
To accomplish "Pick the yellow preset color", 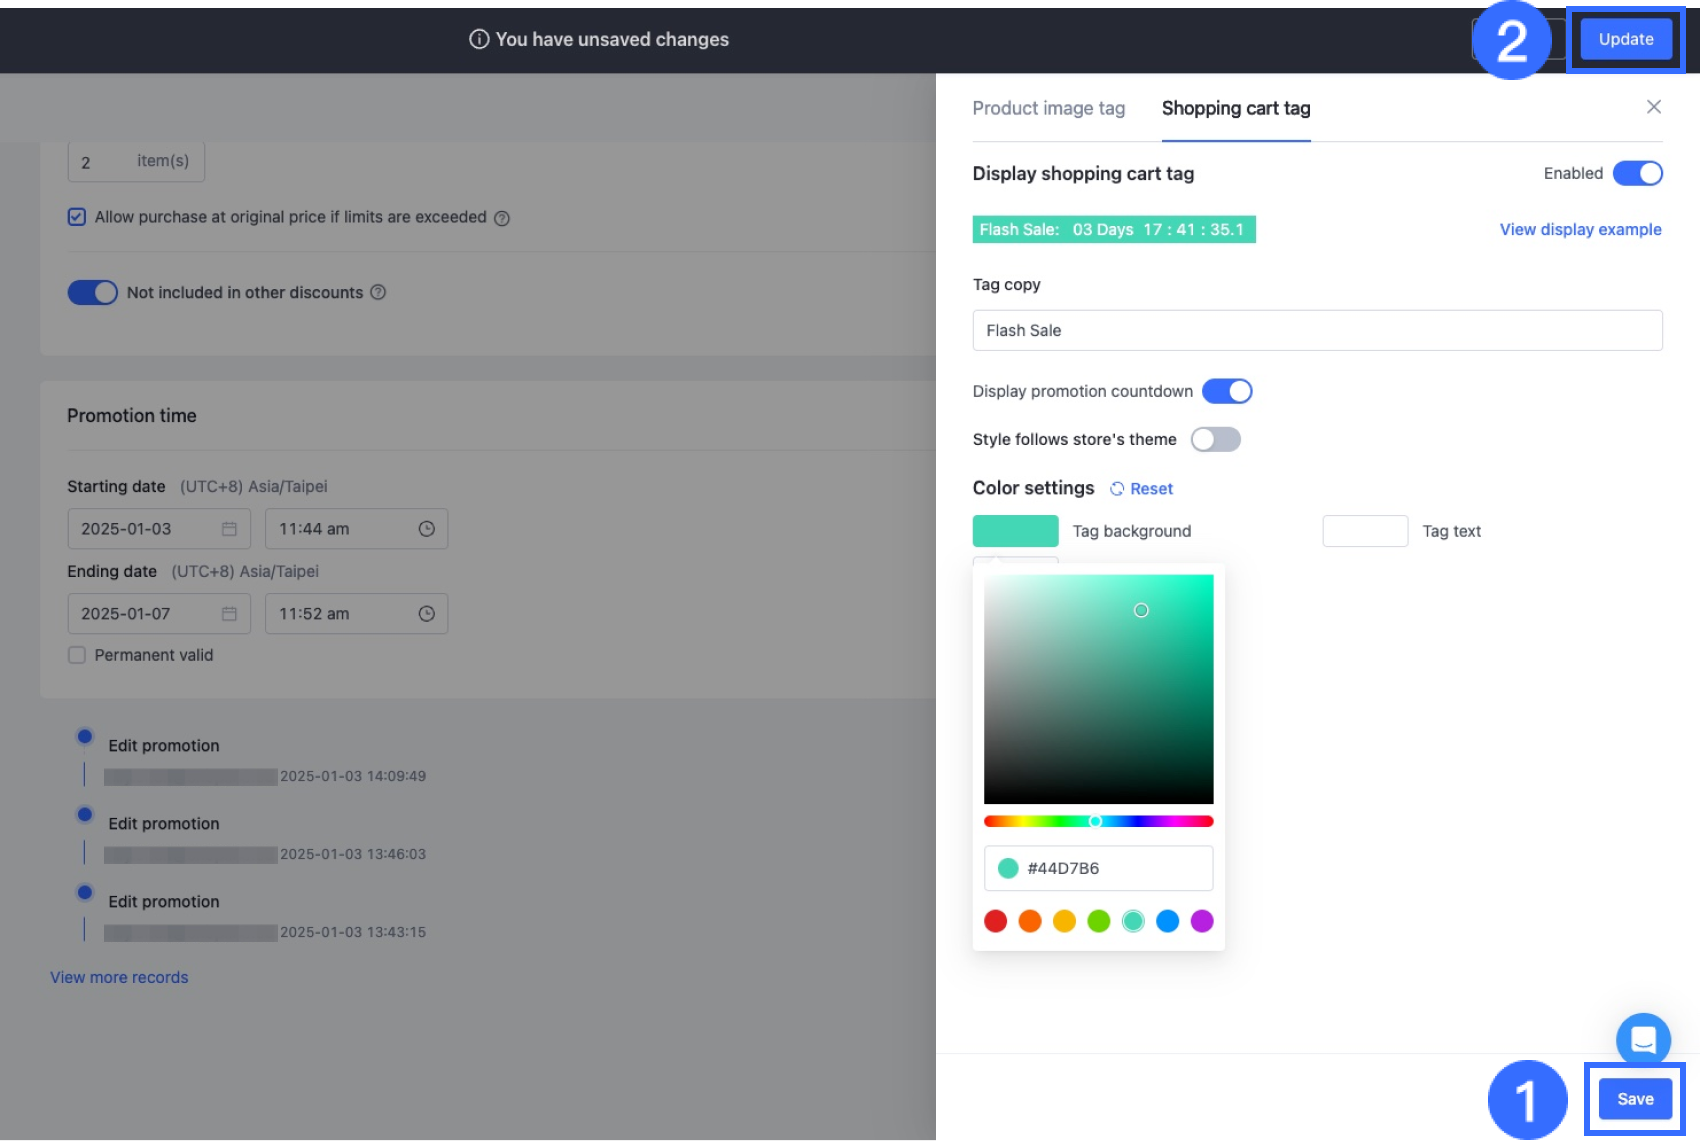I will click(x=1064, y=921).
